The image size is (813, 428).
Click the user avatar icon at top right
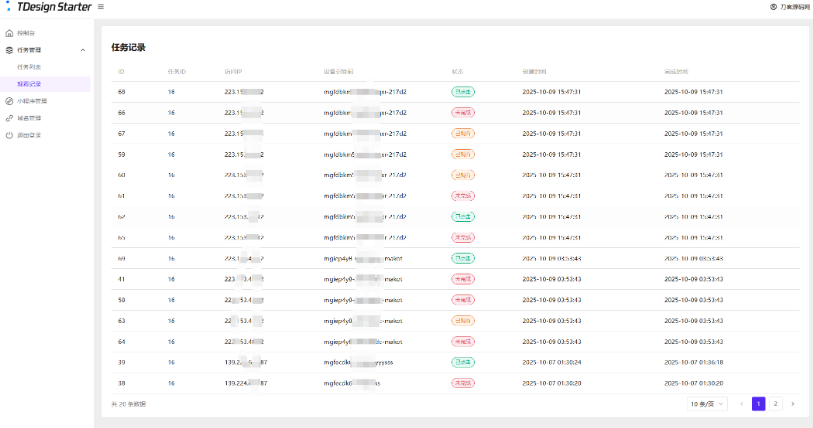773,7
